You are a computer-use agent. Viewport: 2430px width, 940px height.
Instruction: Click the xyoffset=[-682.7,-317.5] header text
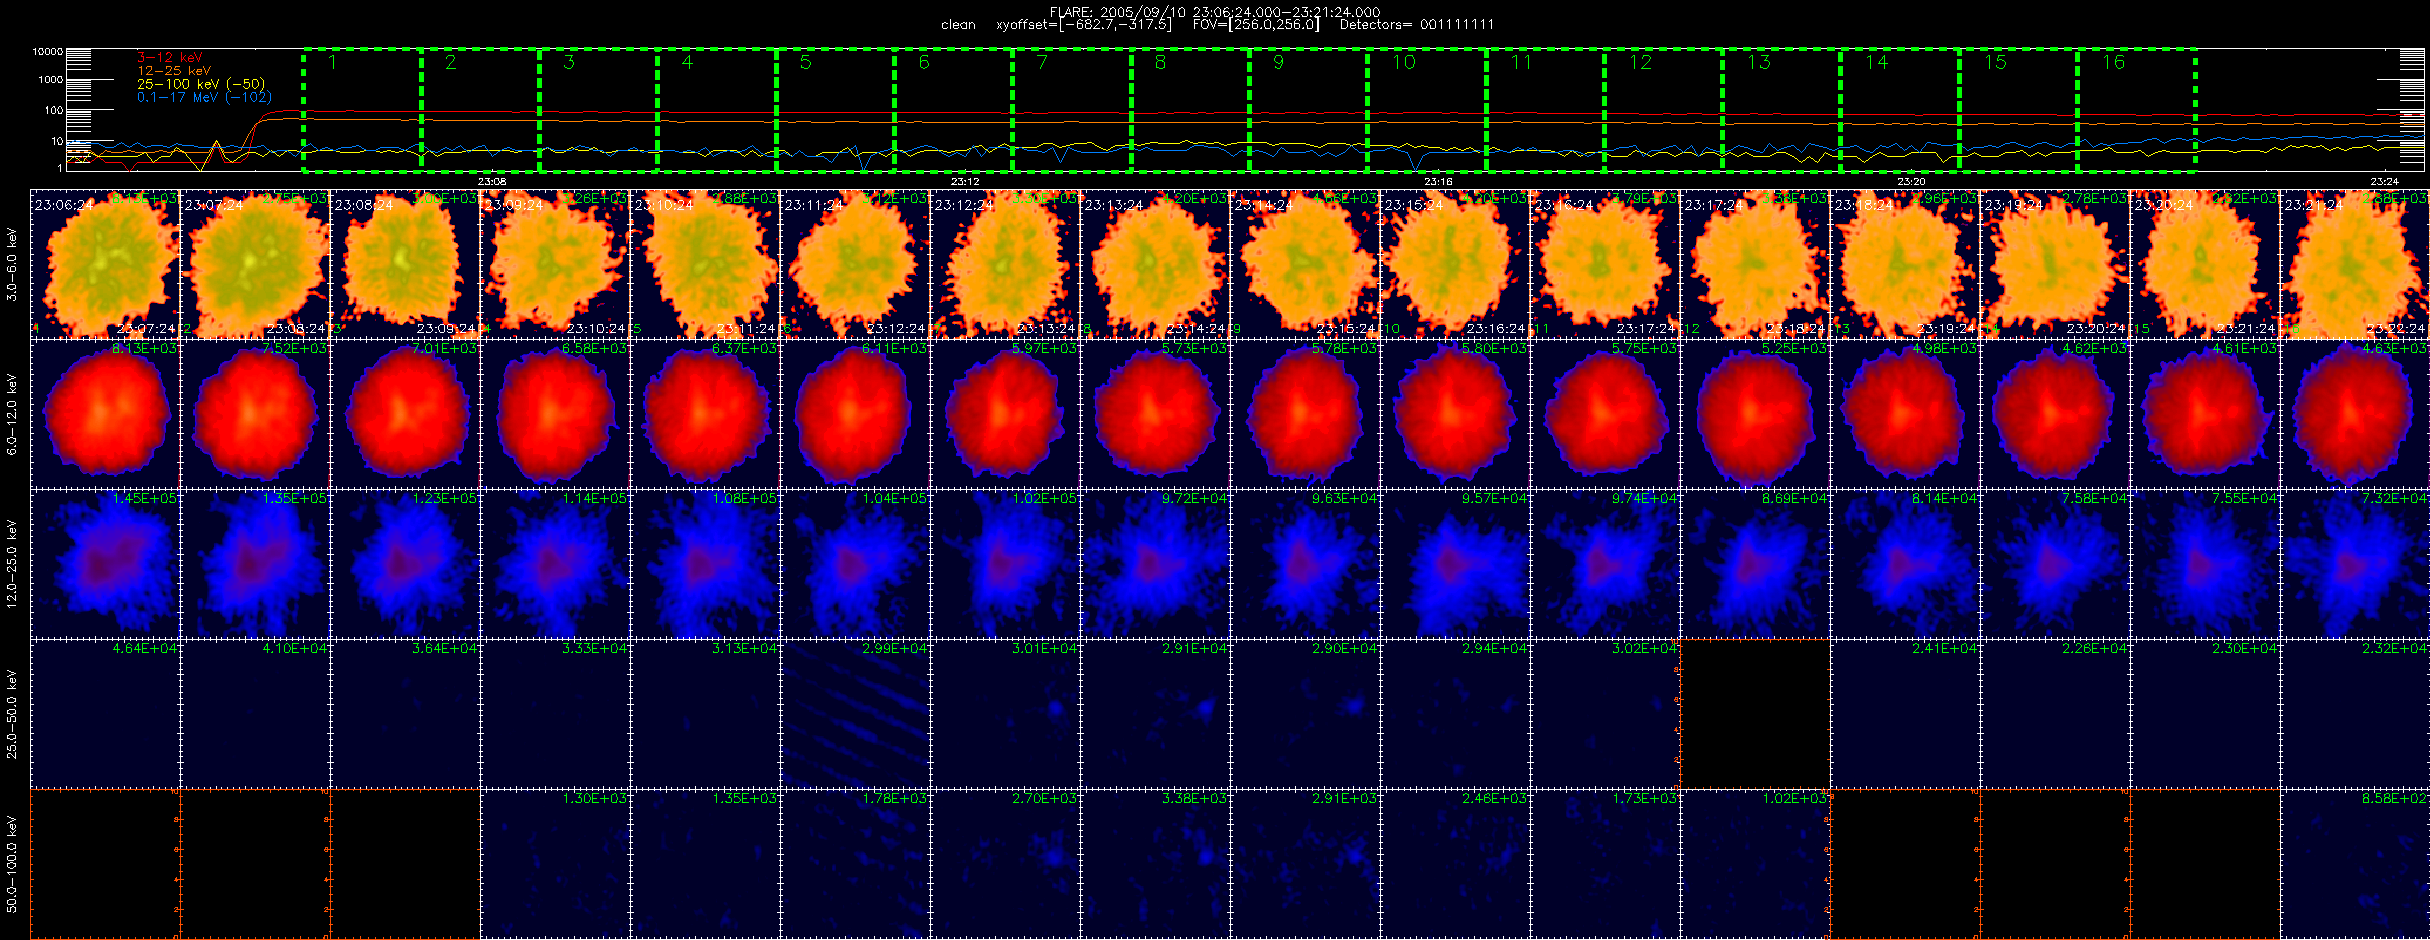click(x=1084, y=25)
